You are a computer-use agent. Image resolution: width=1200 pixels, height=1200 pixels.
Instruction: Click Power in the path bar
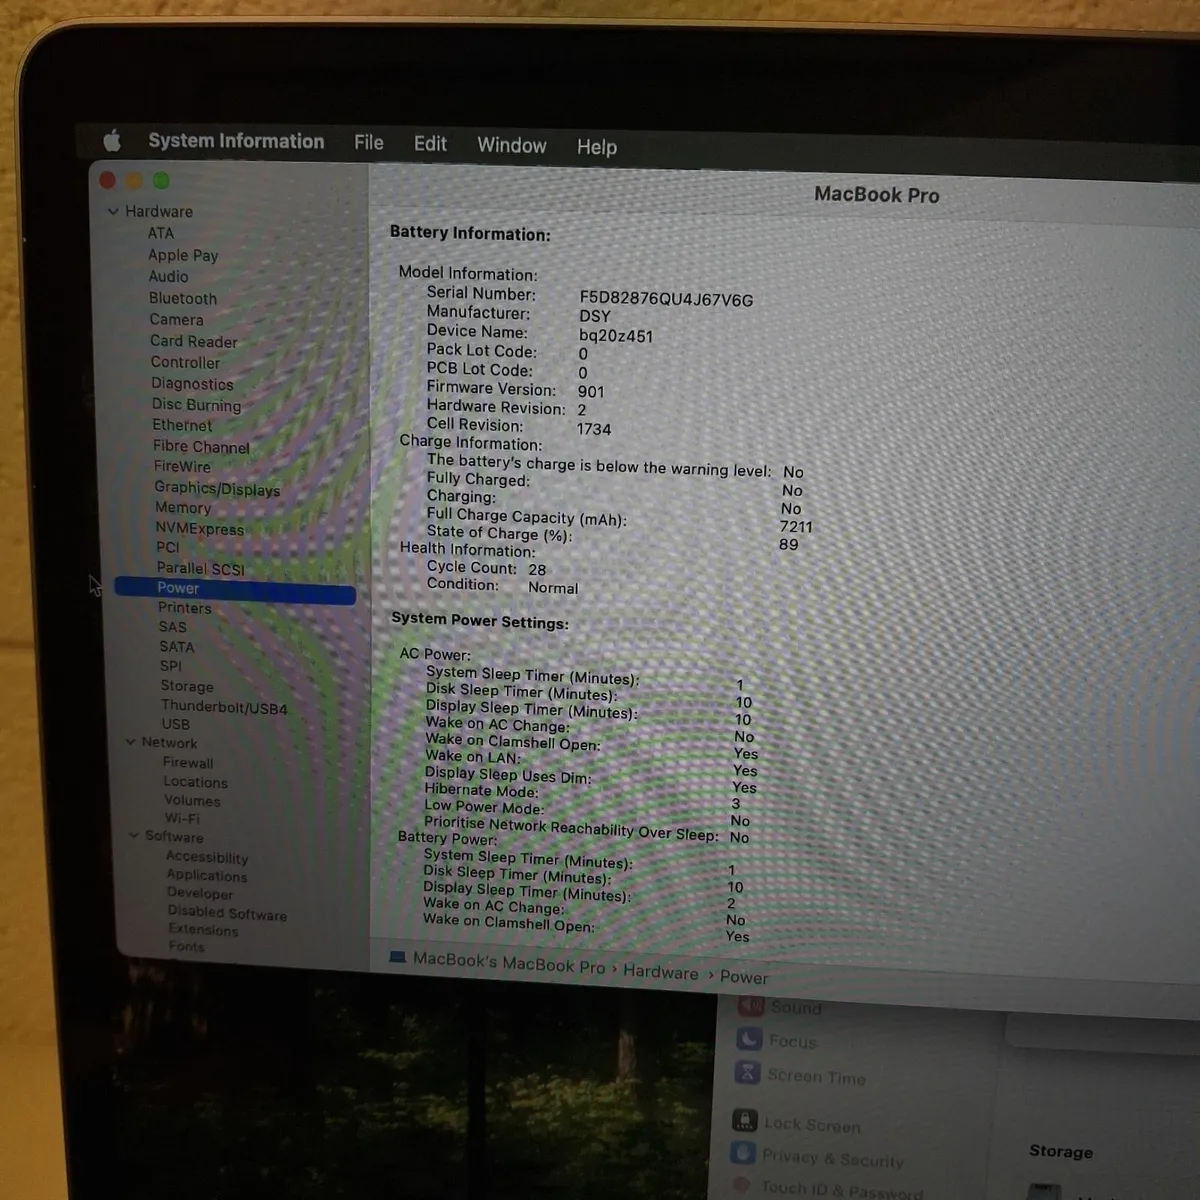[745, 977]
